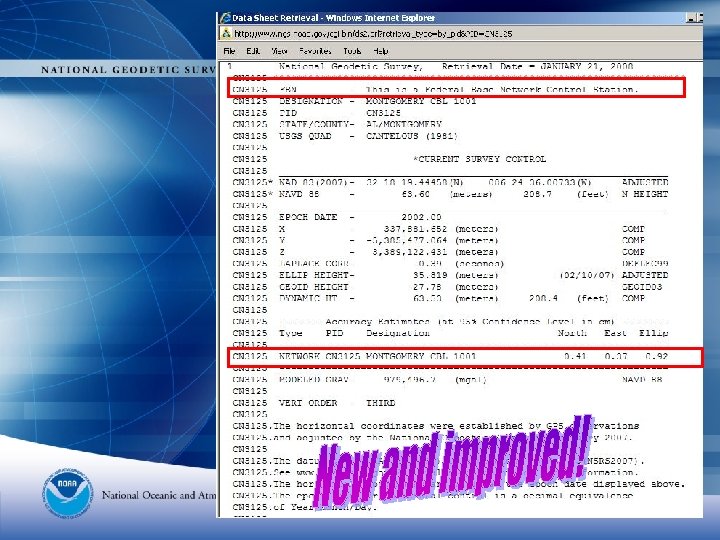Viewport: 720px width, 540px height.
Task: Click 'National Oceanic and Atm' text by logo
Action: [x=159, y=495]
